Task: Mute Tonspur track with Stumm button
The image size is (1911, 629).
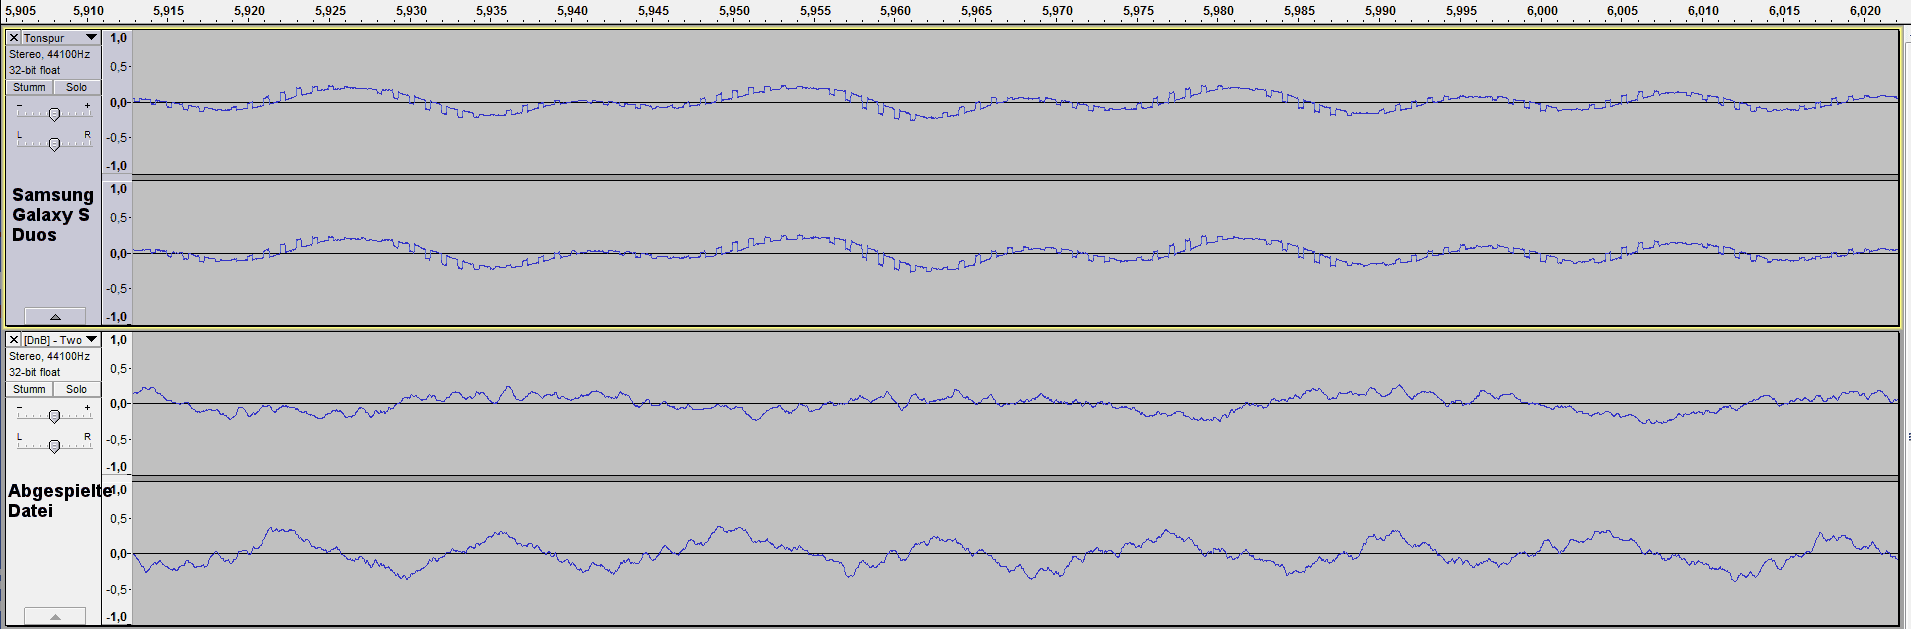Action: click(29, 87)
